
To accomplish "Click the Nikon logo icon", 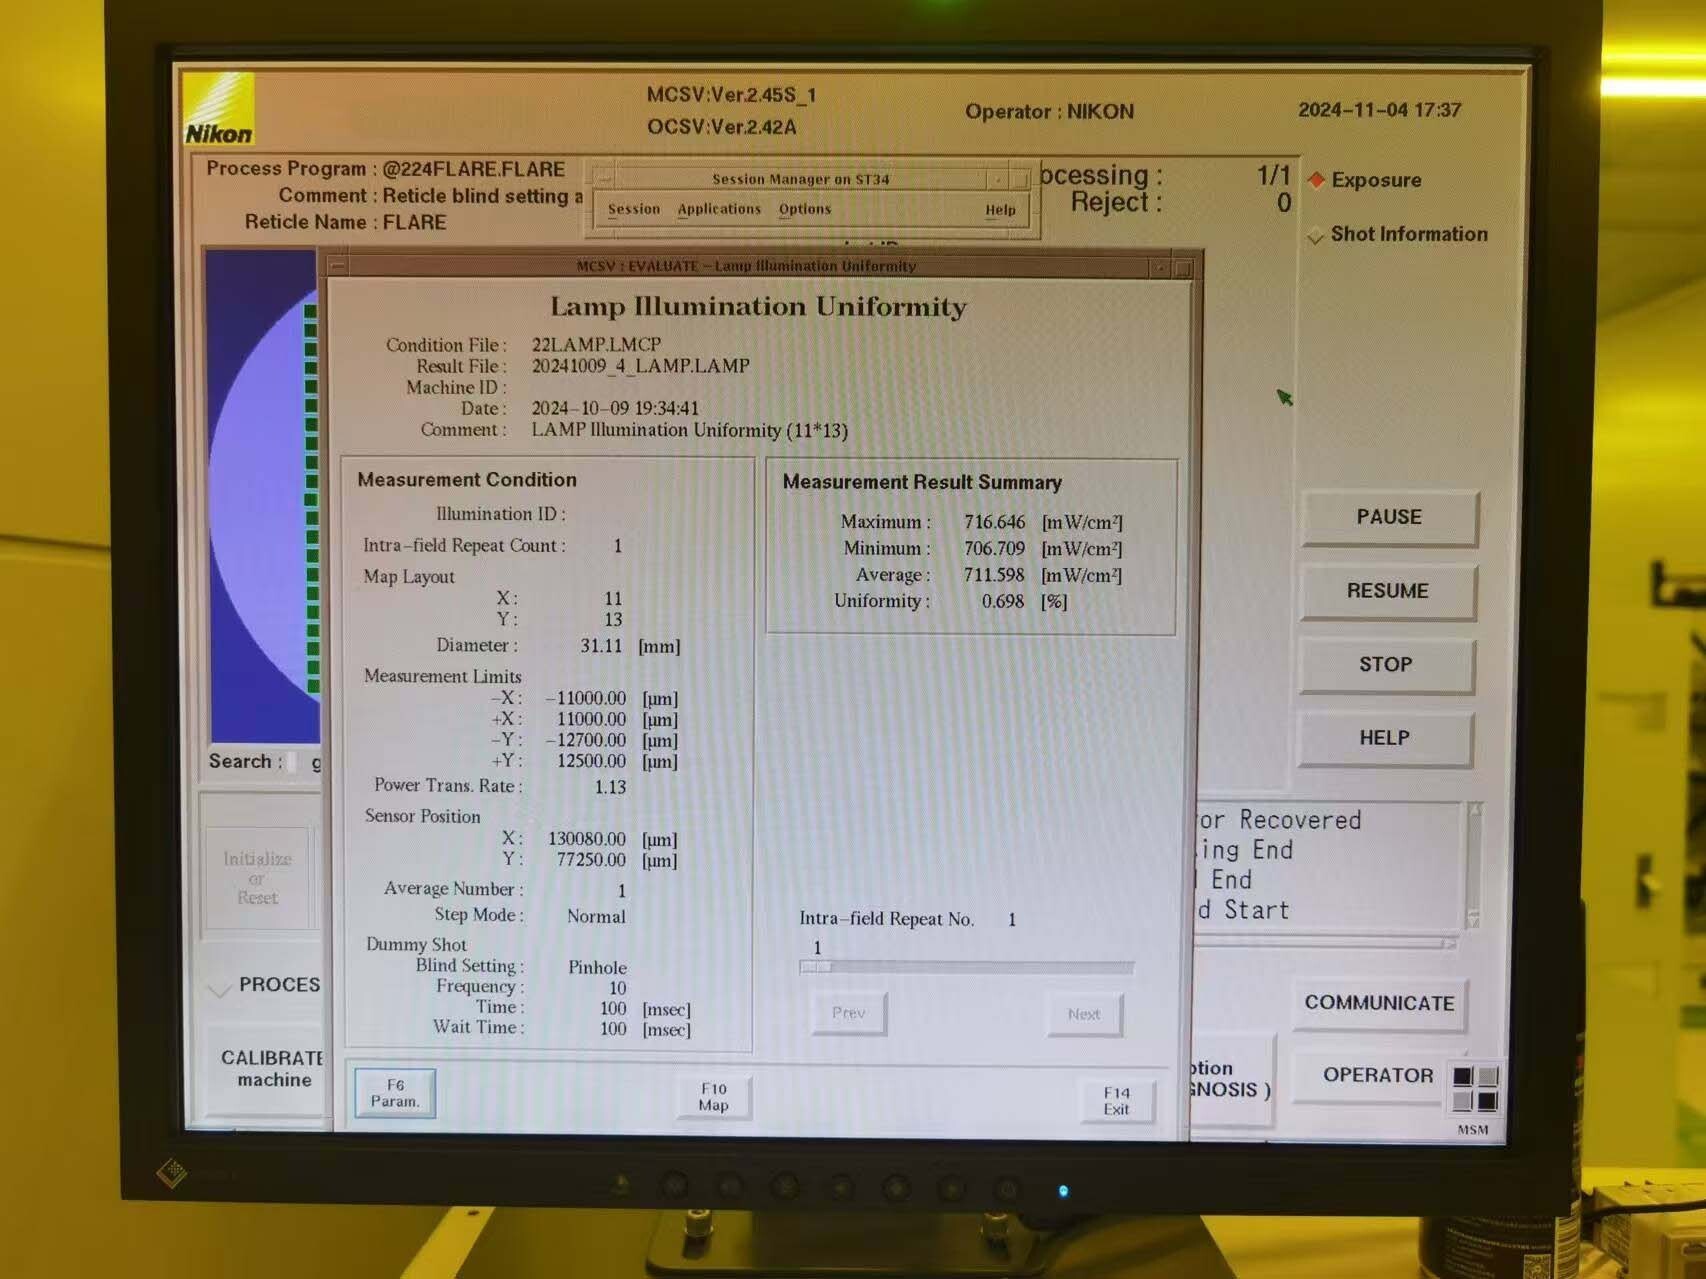I will tap(218, 109).
